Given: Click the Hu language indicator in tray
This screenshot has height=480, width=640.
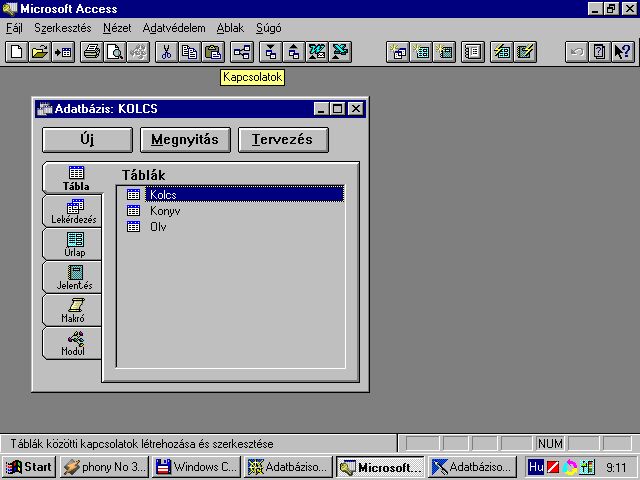Looking at the screenshot, I should [536, 467].
